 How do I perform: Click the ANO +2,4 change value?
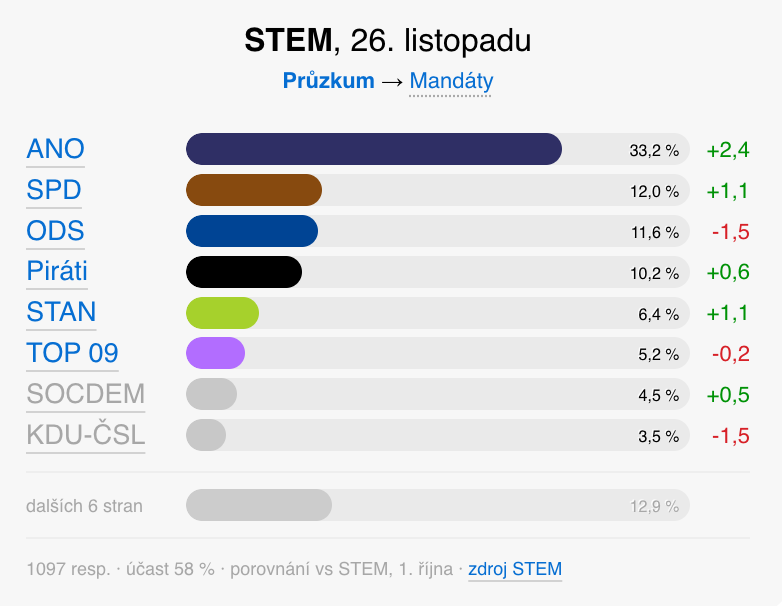[x=727, y=150]
